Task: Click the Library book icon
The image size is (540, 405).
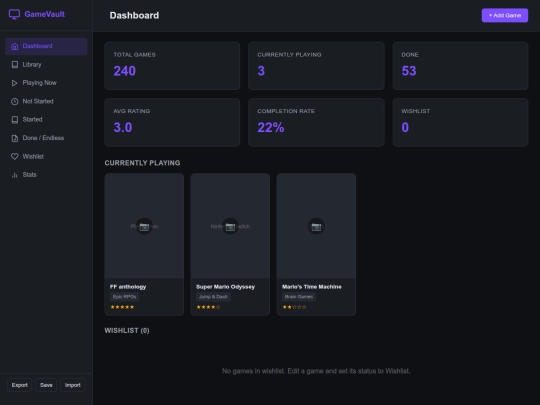Action: 14,64
